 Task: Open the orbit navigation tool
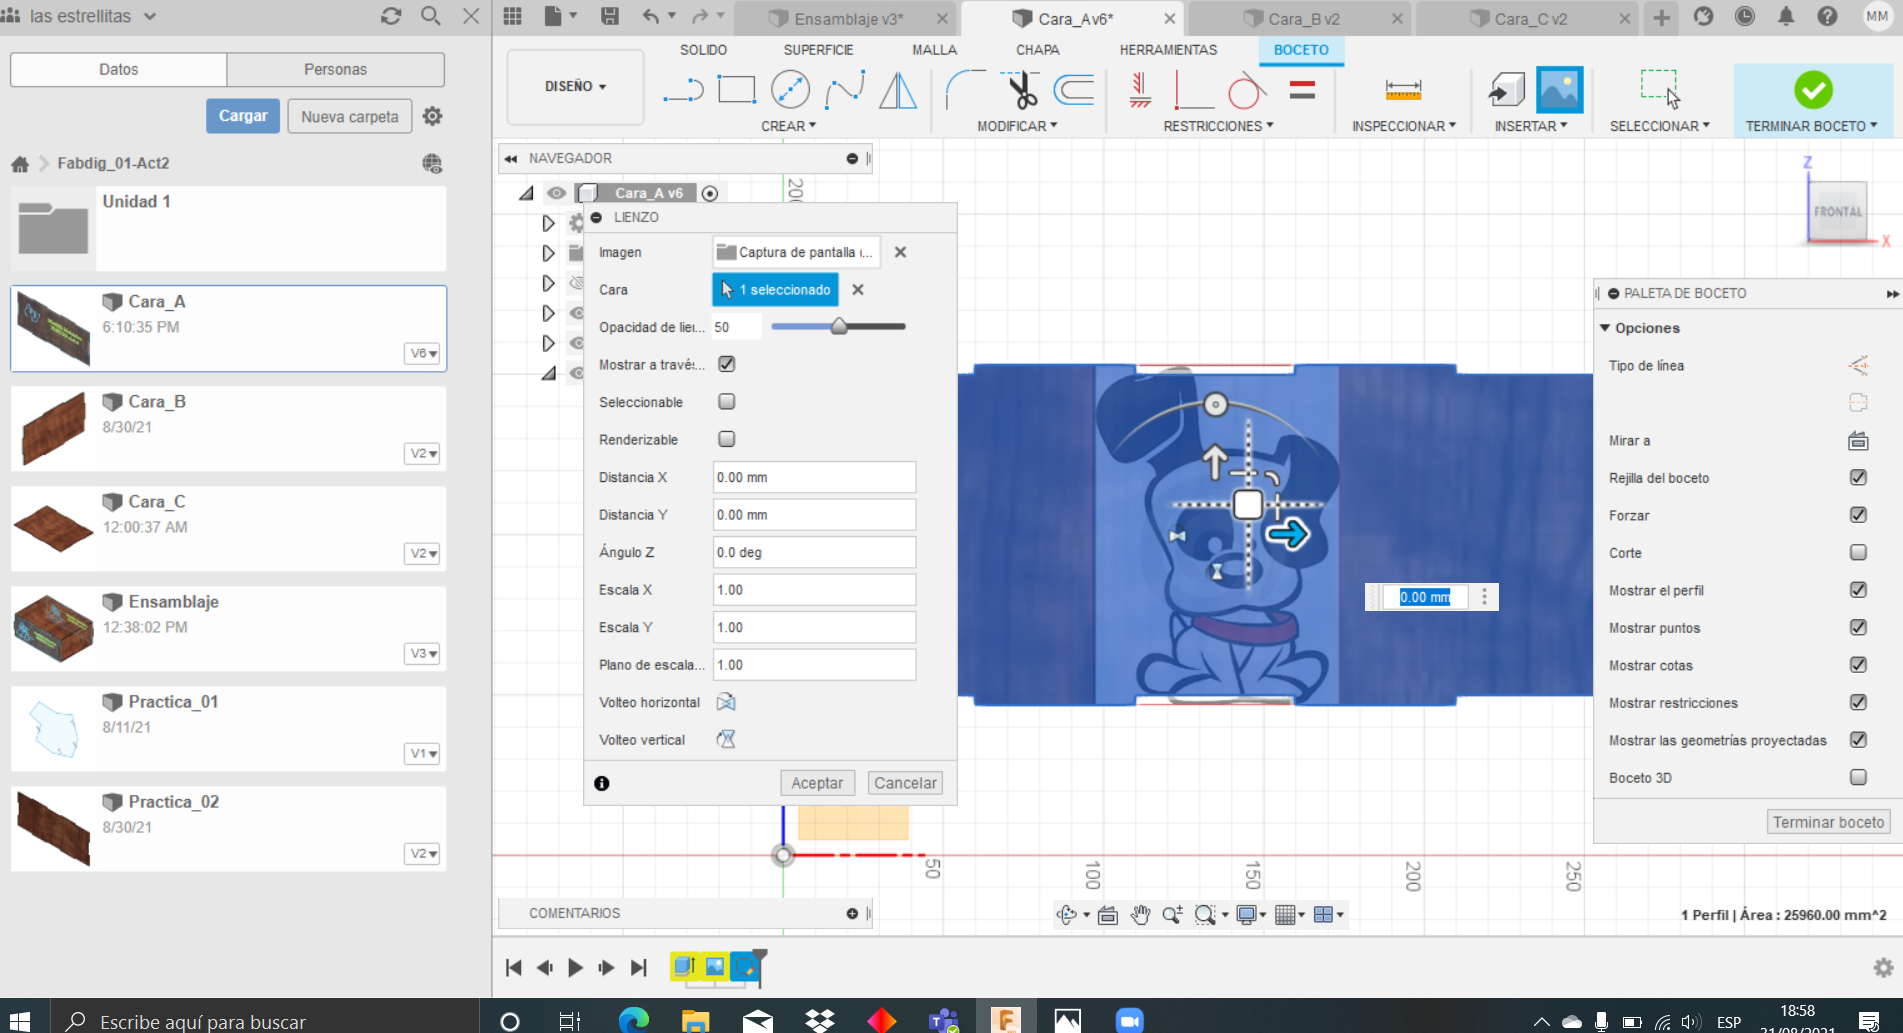click(1067, 914)
